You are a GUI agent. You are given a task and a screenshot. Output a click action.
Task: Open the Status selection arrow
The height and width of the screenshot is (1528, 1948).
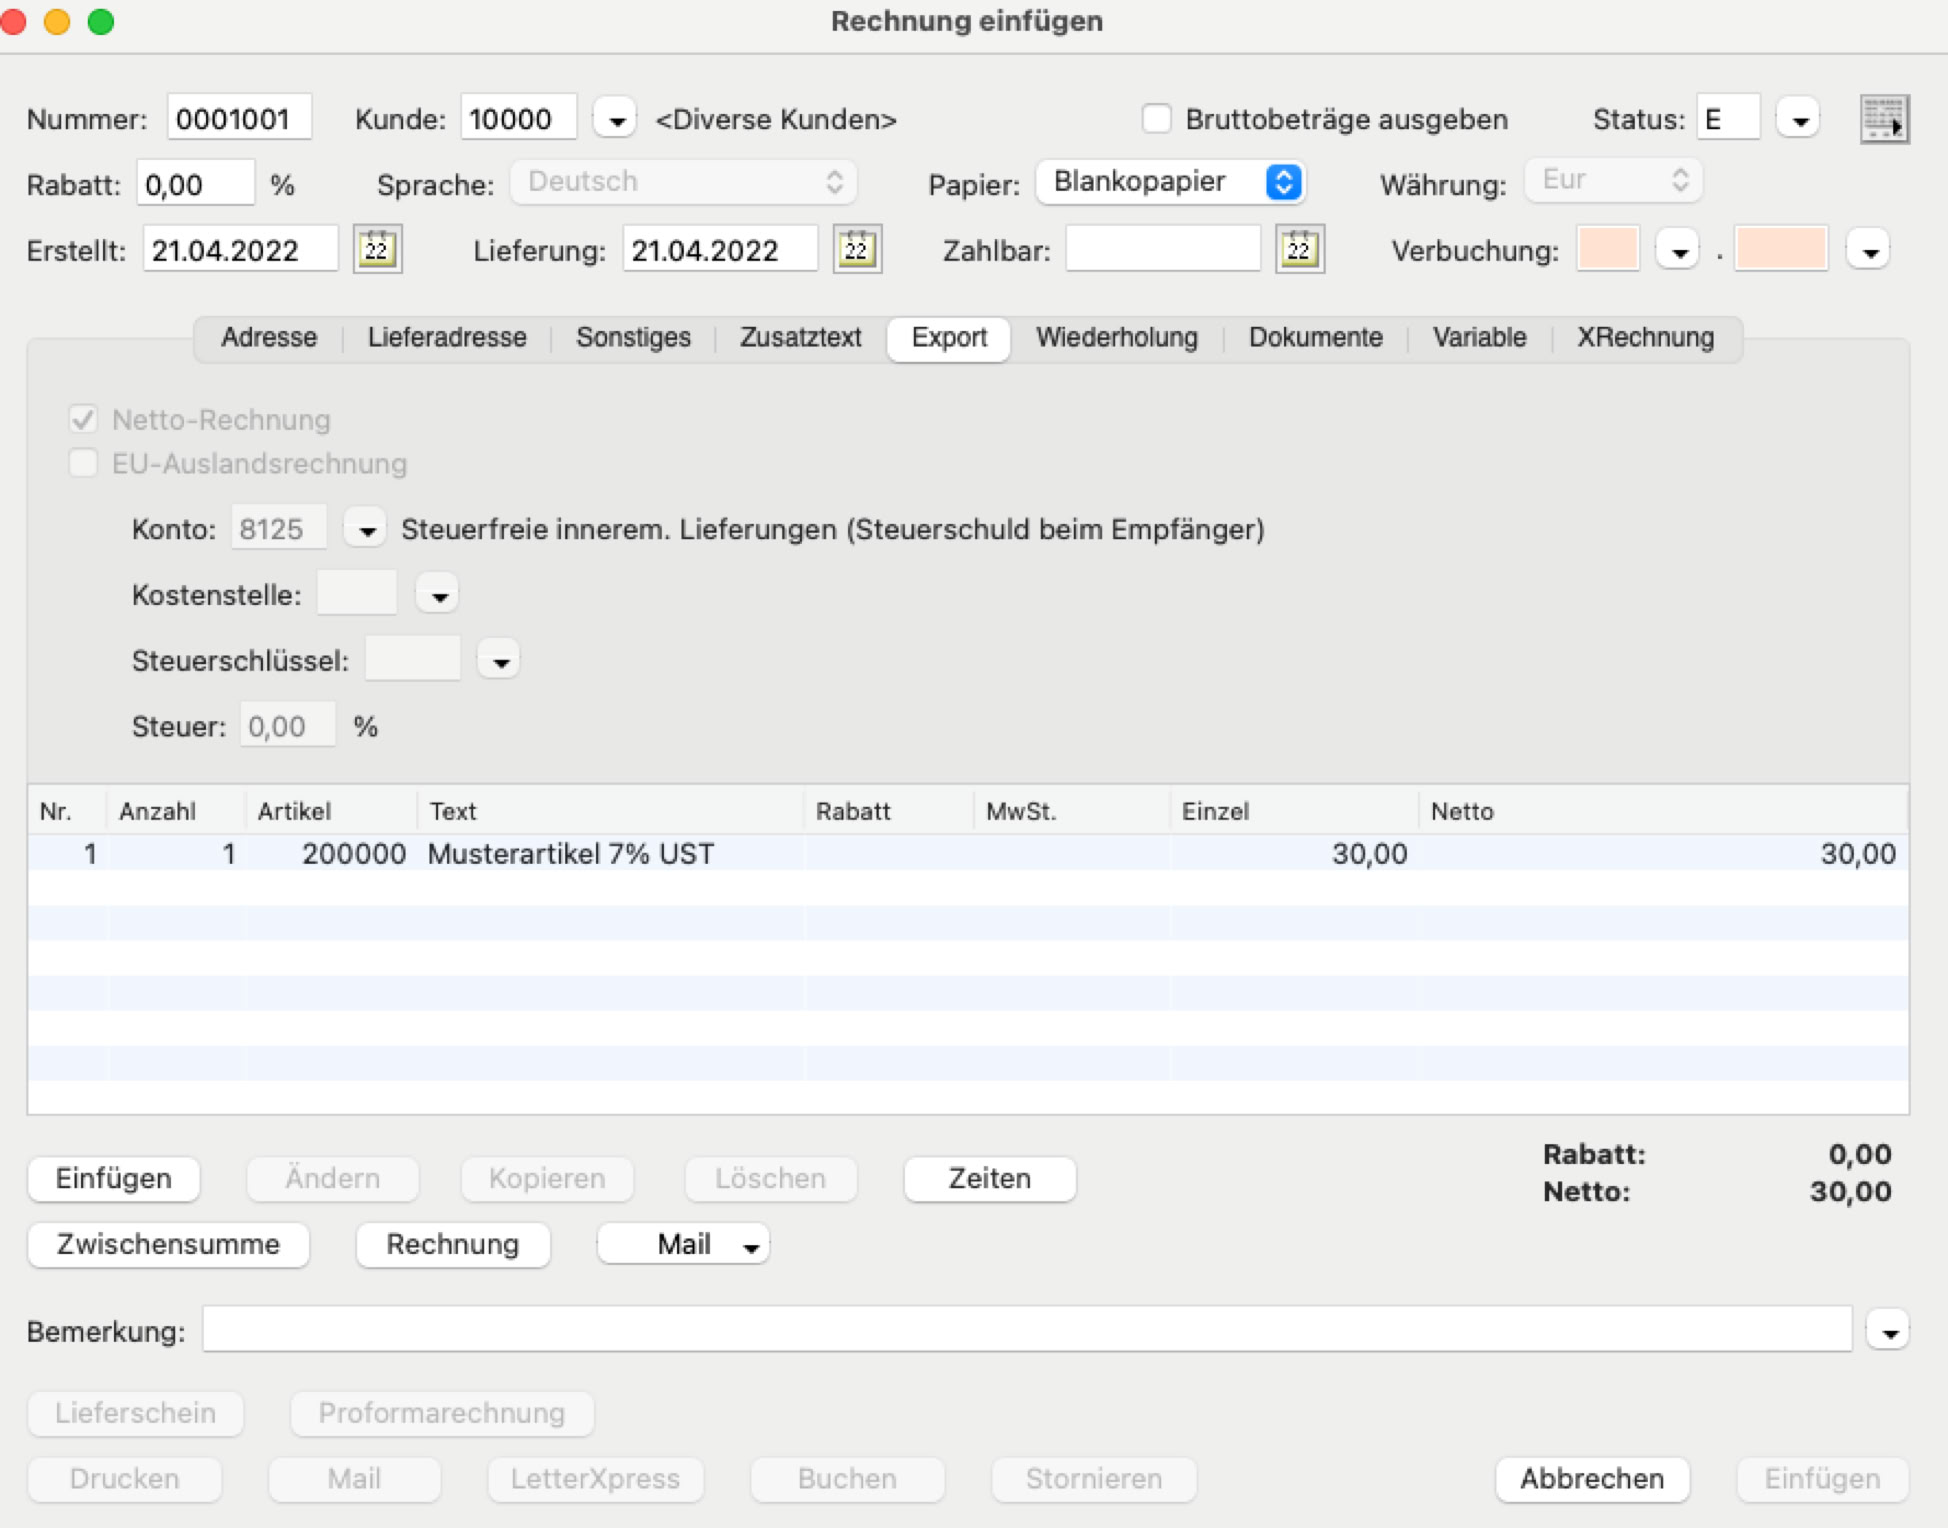(x=1798, y=120)
